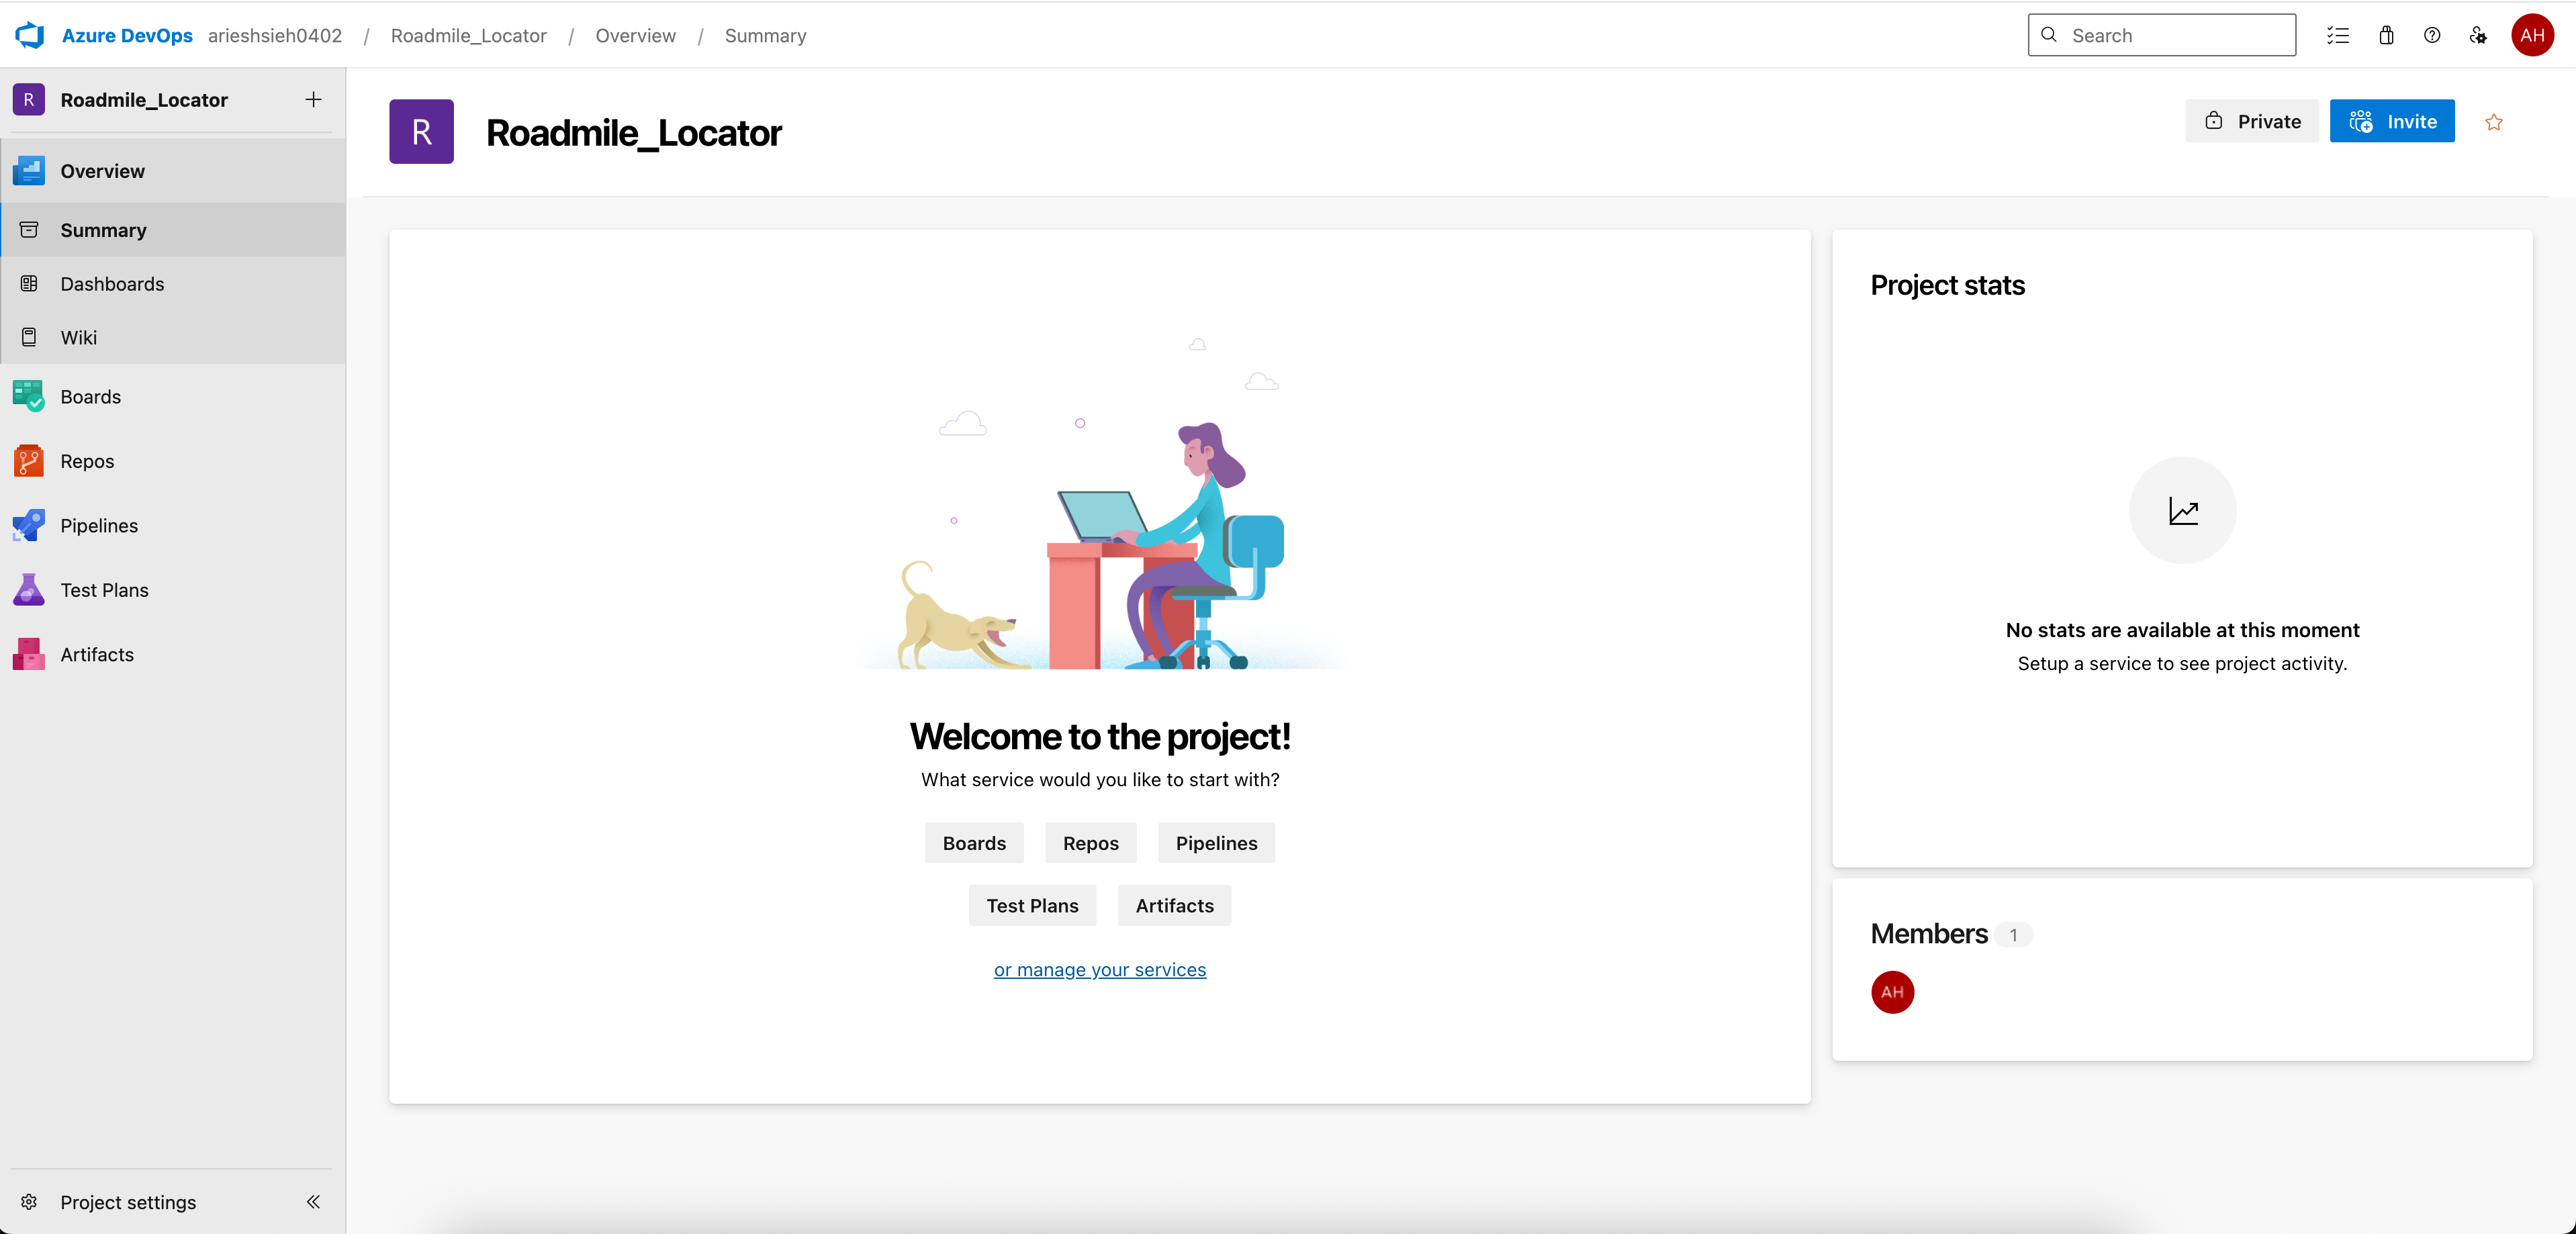2576x1234 pixels.
Task: Select Dashboards in the Overview menu
Action: click(x=112, y=284)
